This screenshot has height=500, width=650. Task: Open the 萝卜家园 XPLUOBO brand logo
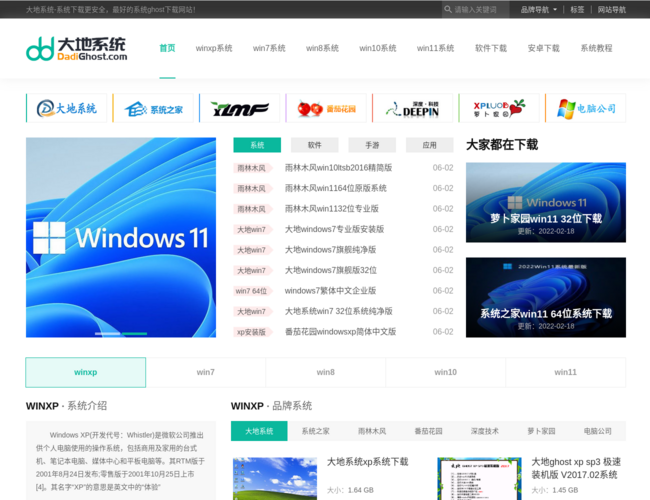(497, 108)
